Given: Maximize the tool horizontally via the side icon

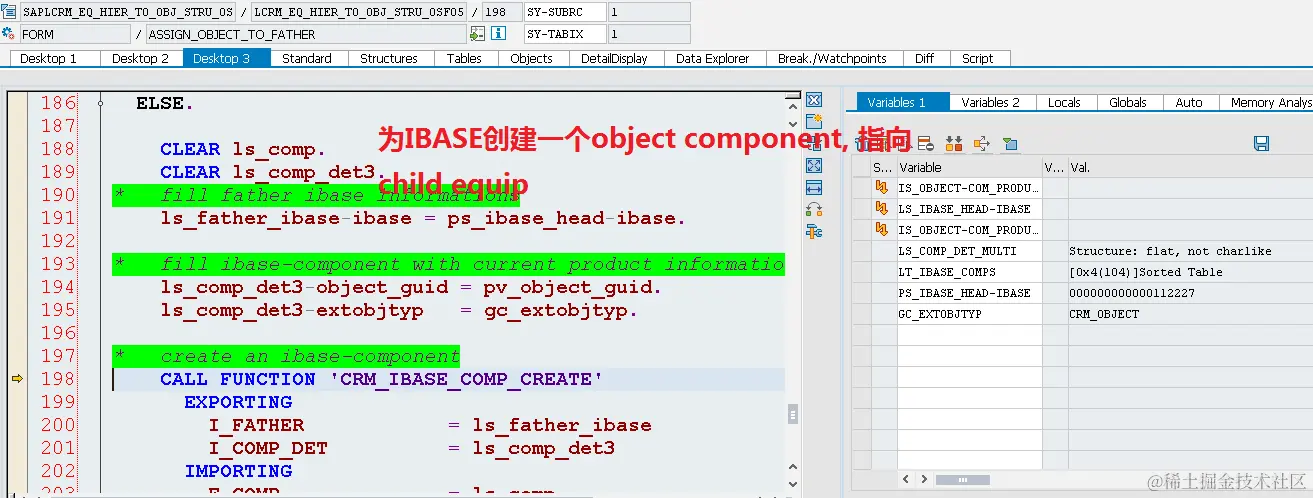Looking at the screenshot, I should [814, 188].
